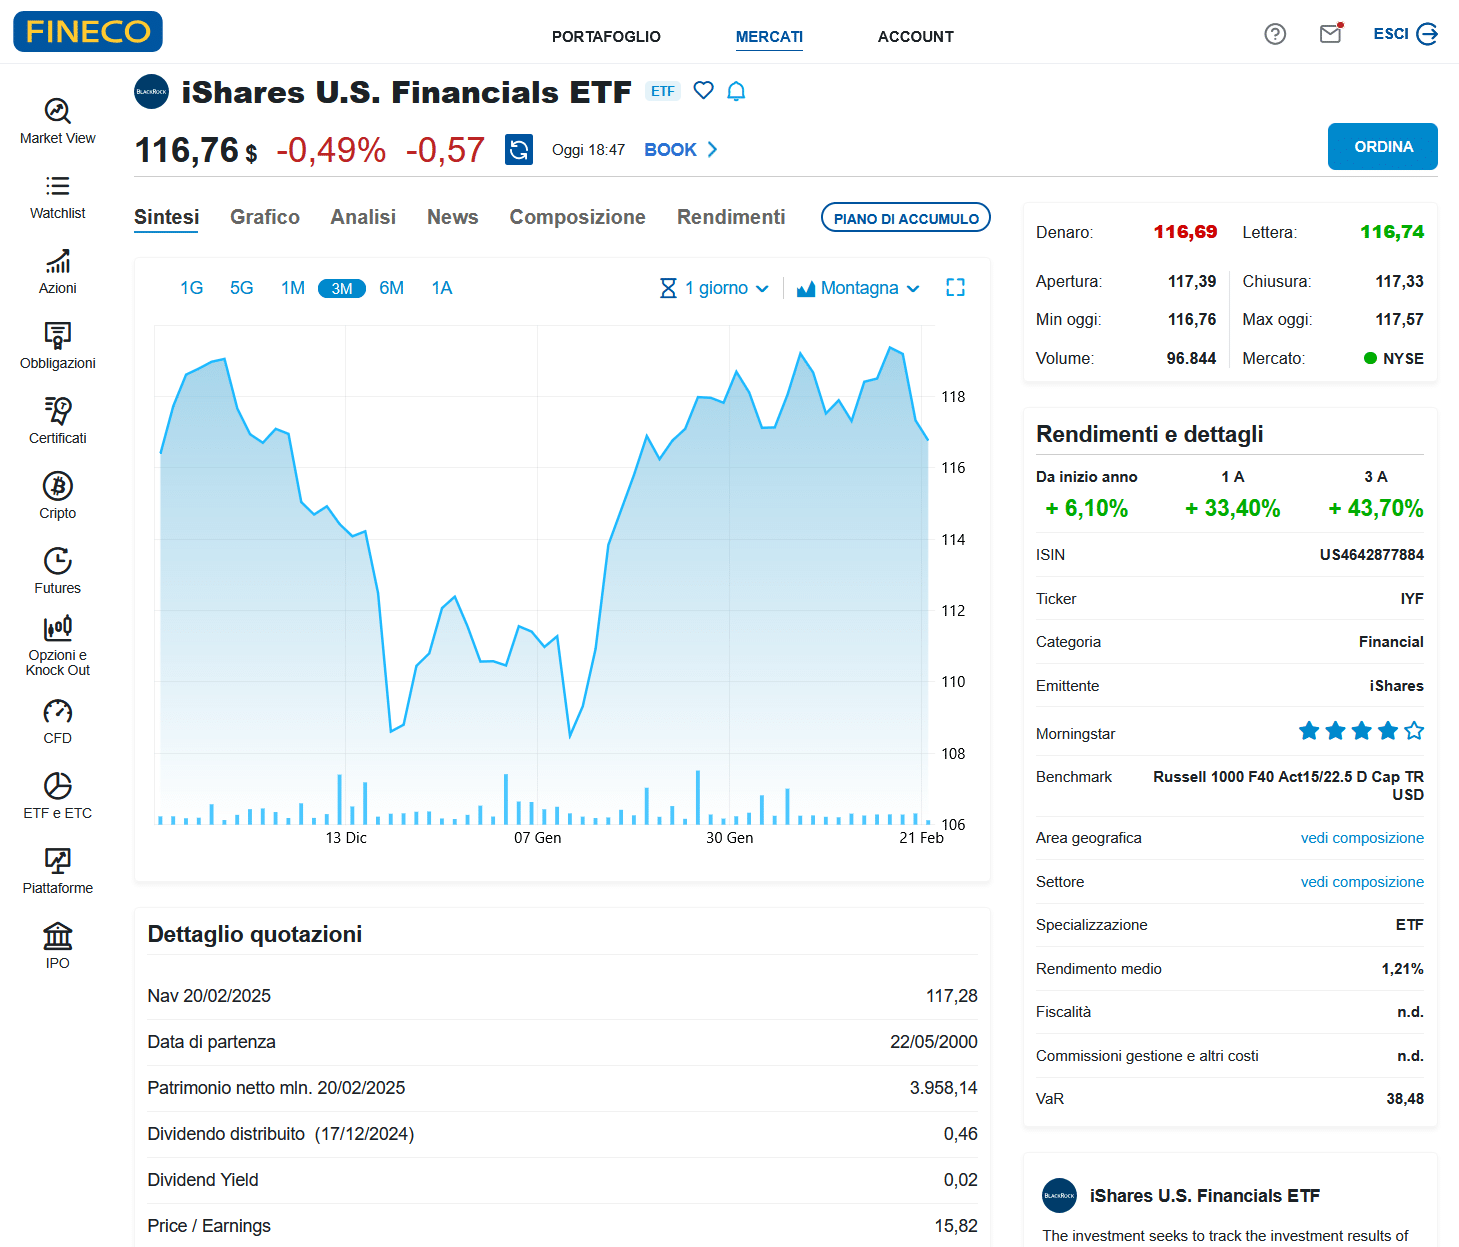
Task: Select the 5G chart range
Action: click(242, 288)
